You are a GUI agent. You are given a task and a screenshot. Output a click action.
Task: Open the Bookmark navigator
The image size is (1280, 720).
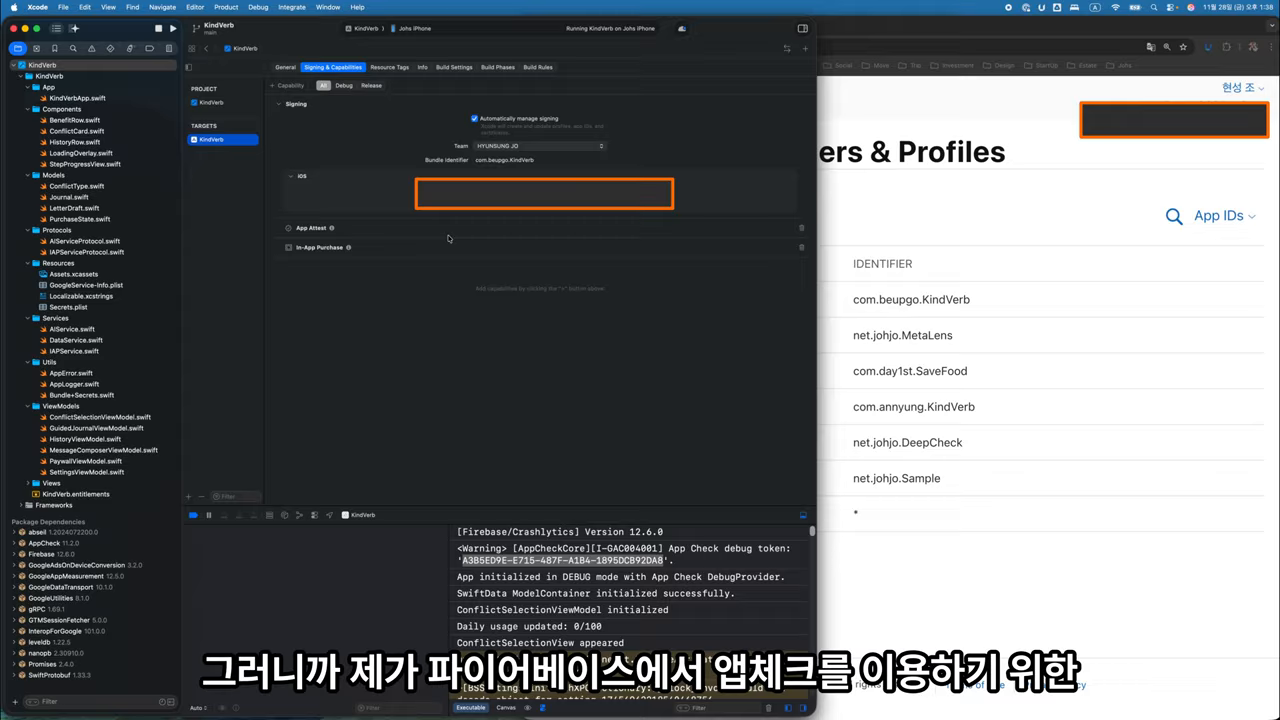55,48
